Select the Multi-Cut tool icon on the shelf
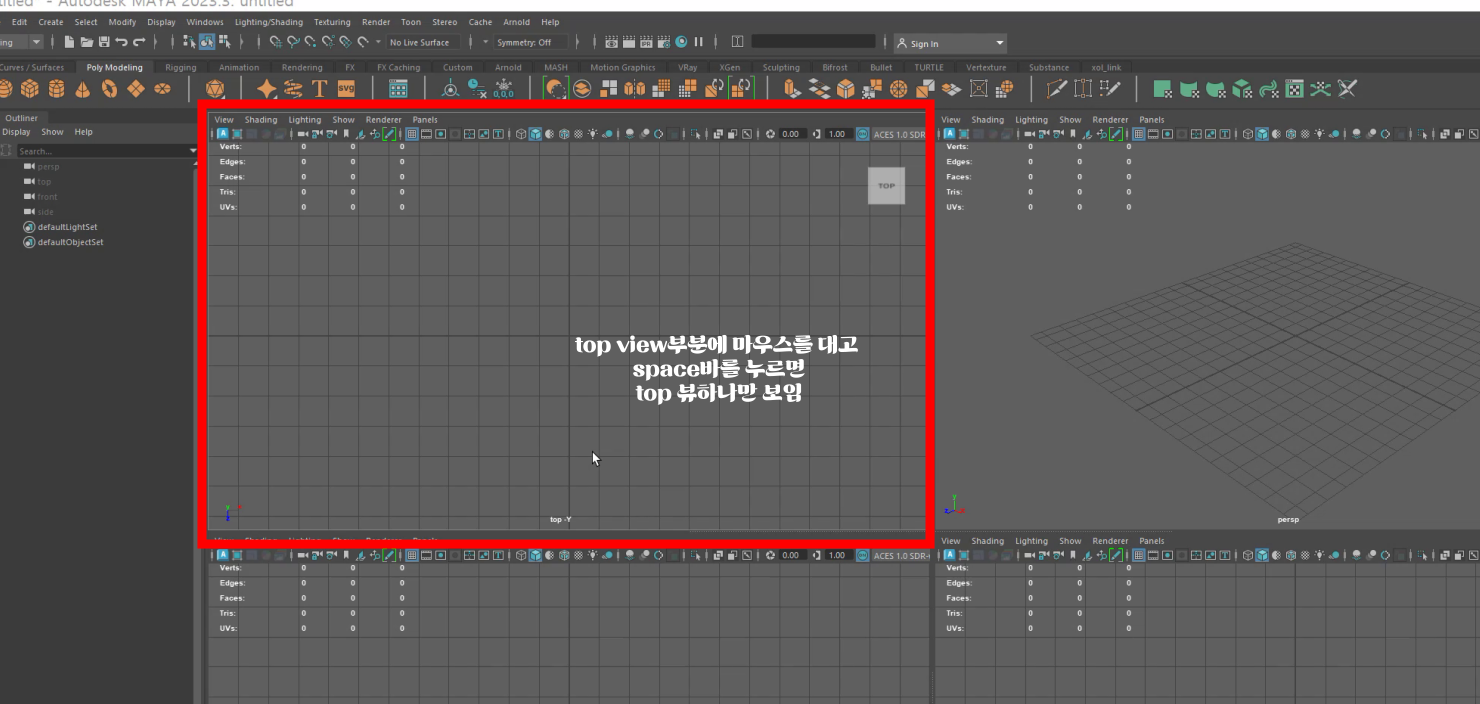The image size is (1480, 704). (1056, 89)
